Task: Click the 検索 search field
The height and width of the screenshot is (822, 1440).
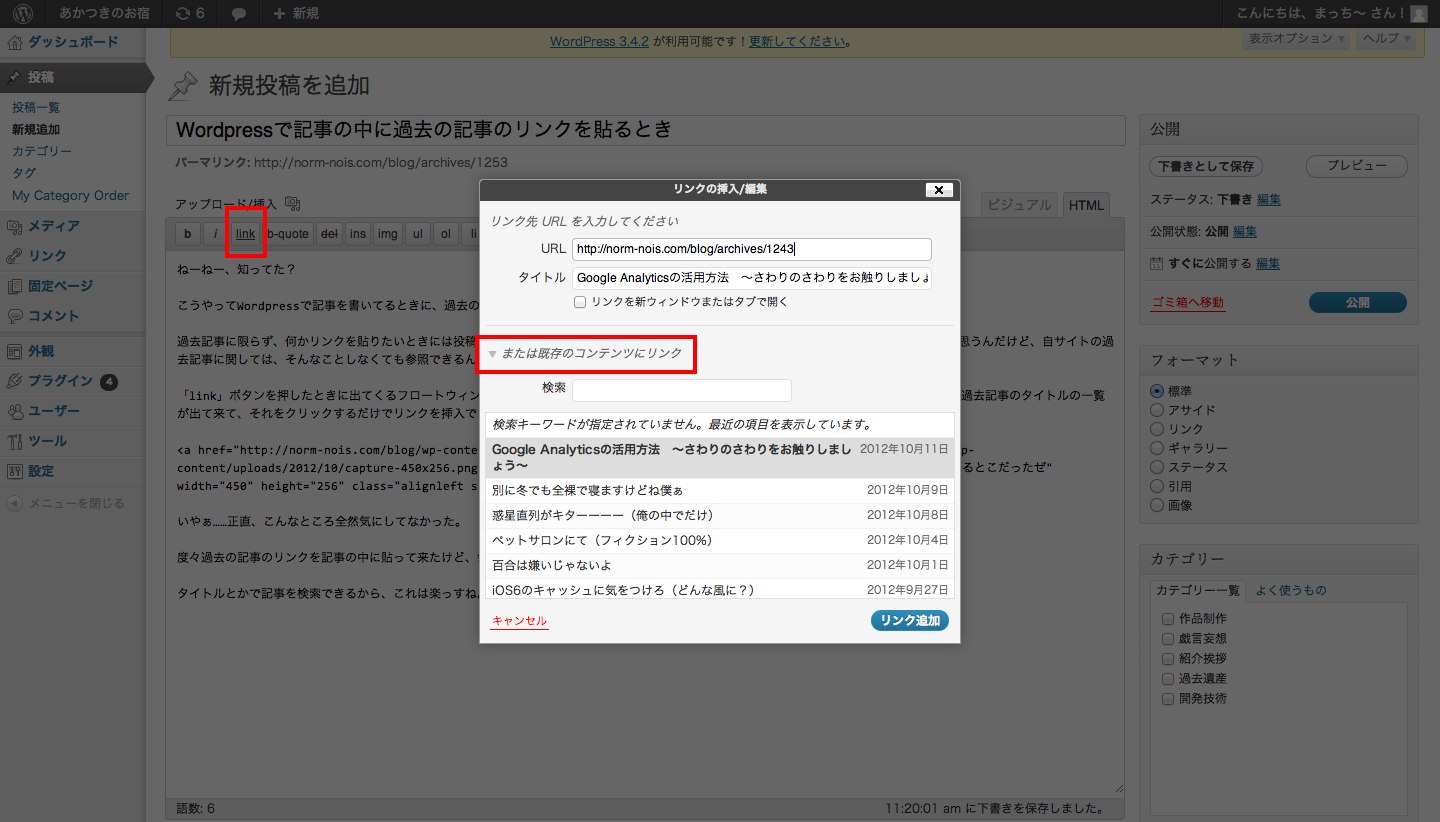Action: (x=681, y=390)
